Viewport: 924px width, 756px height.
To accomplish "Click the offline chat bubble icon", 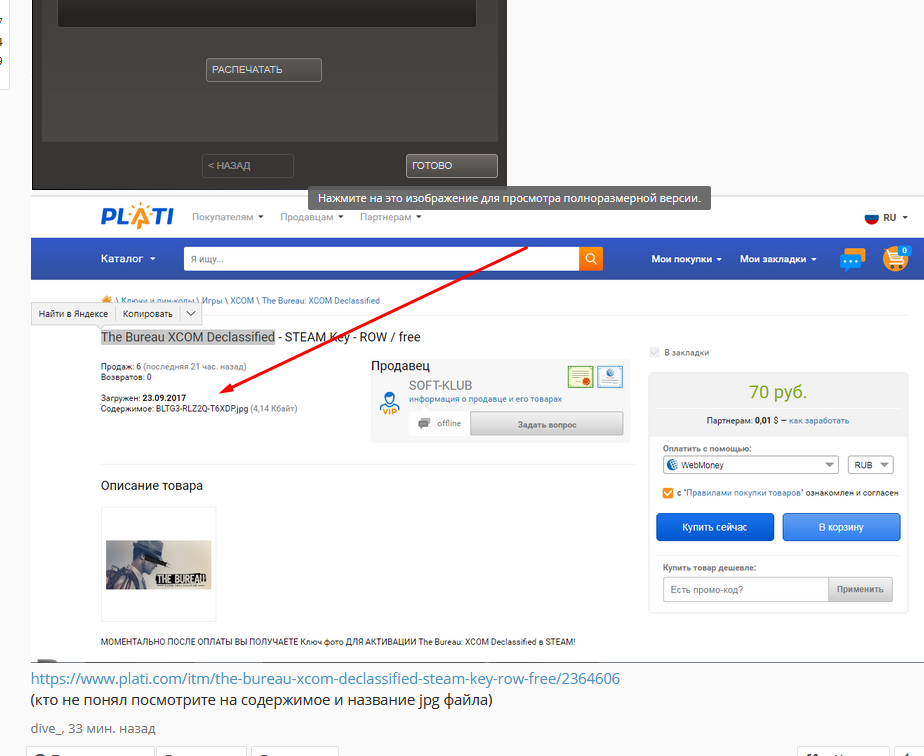I will click(x=424, y=424).
